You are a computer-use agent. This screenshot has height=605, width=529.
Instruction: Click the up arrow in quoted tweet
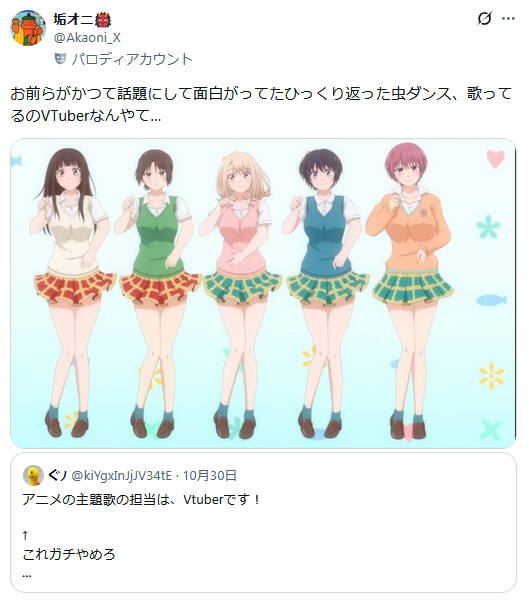pos(25,535)
